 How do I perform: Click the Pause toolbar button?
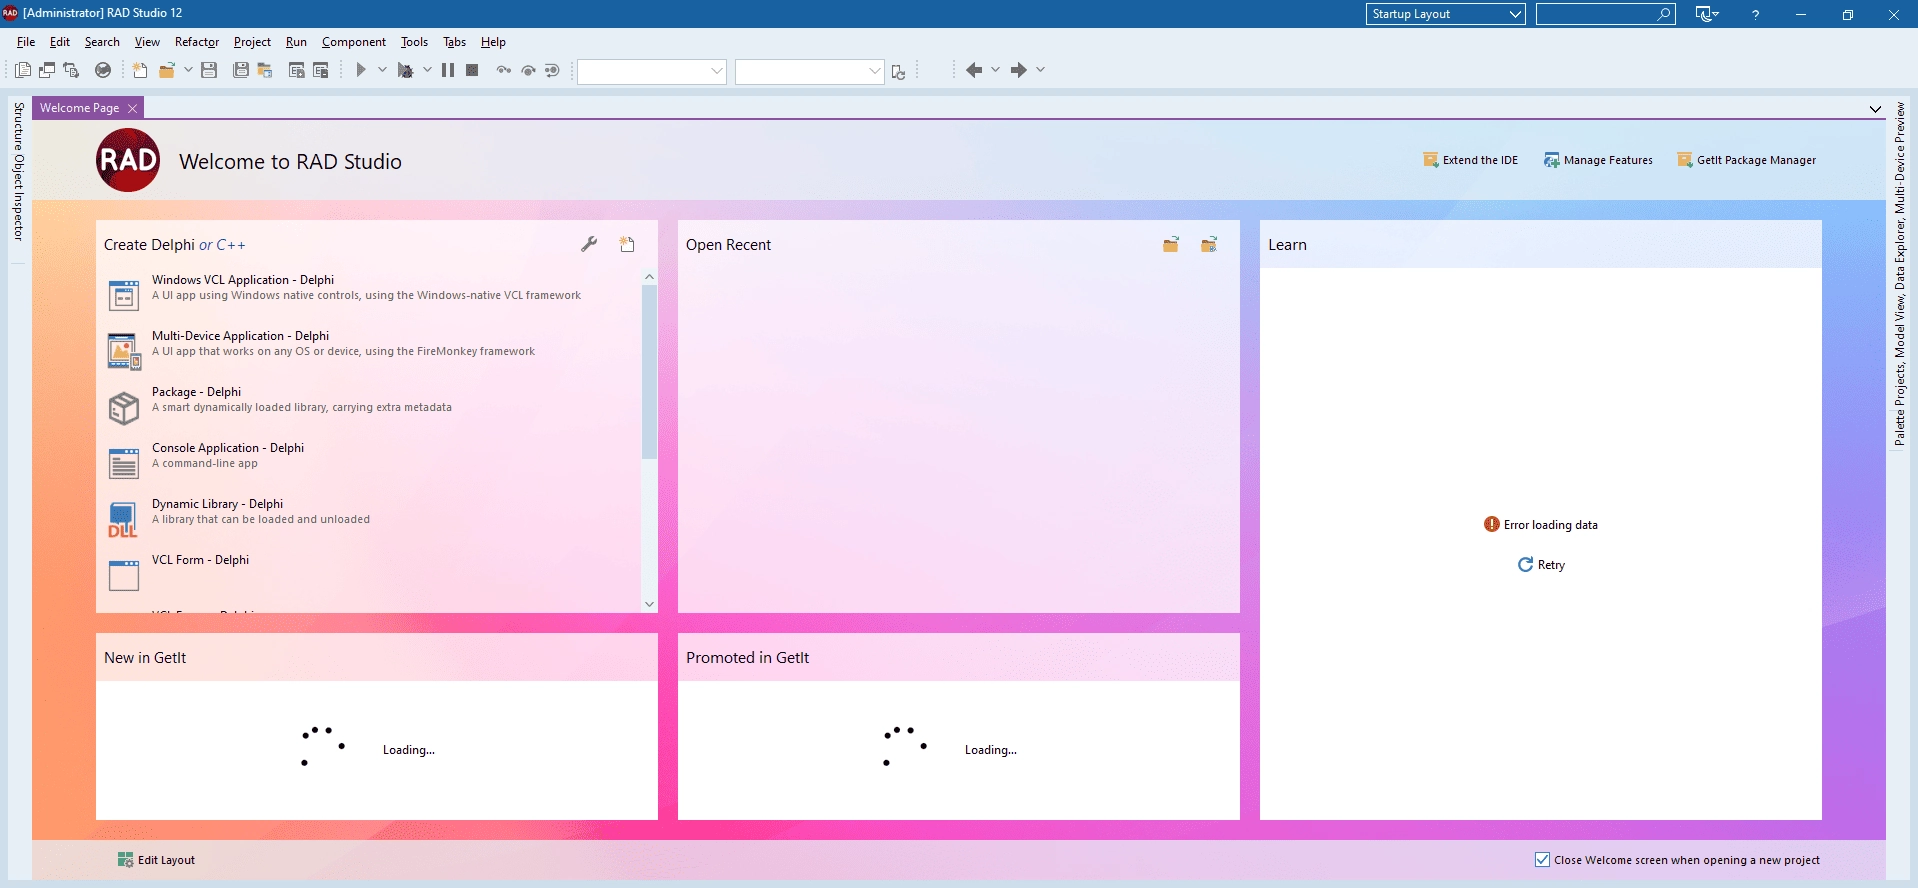[448, 70]
